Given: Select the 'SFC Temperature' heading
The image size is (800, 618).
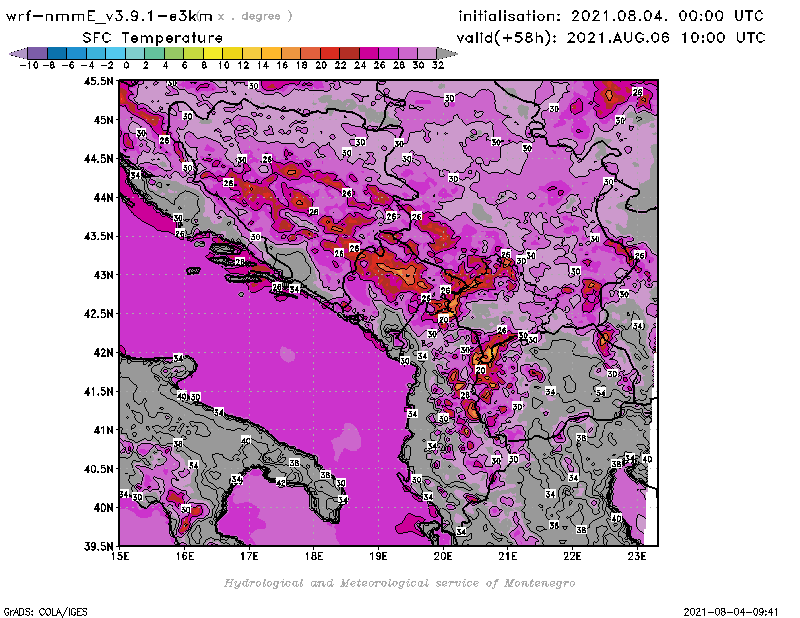Looking at the screenshot, I should pyautogui.click(x=153, y=38).
